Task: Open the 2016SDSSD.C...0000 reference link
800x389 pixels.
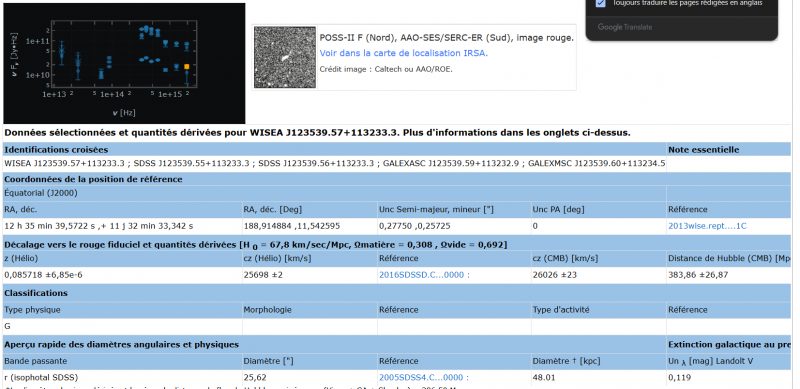Action: click(424, 275)
